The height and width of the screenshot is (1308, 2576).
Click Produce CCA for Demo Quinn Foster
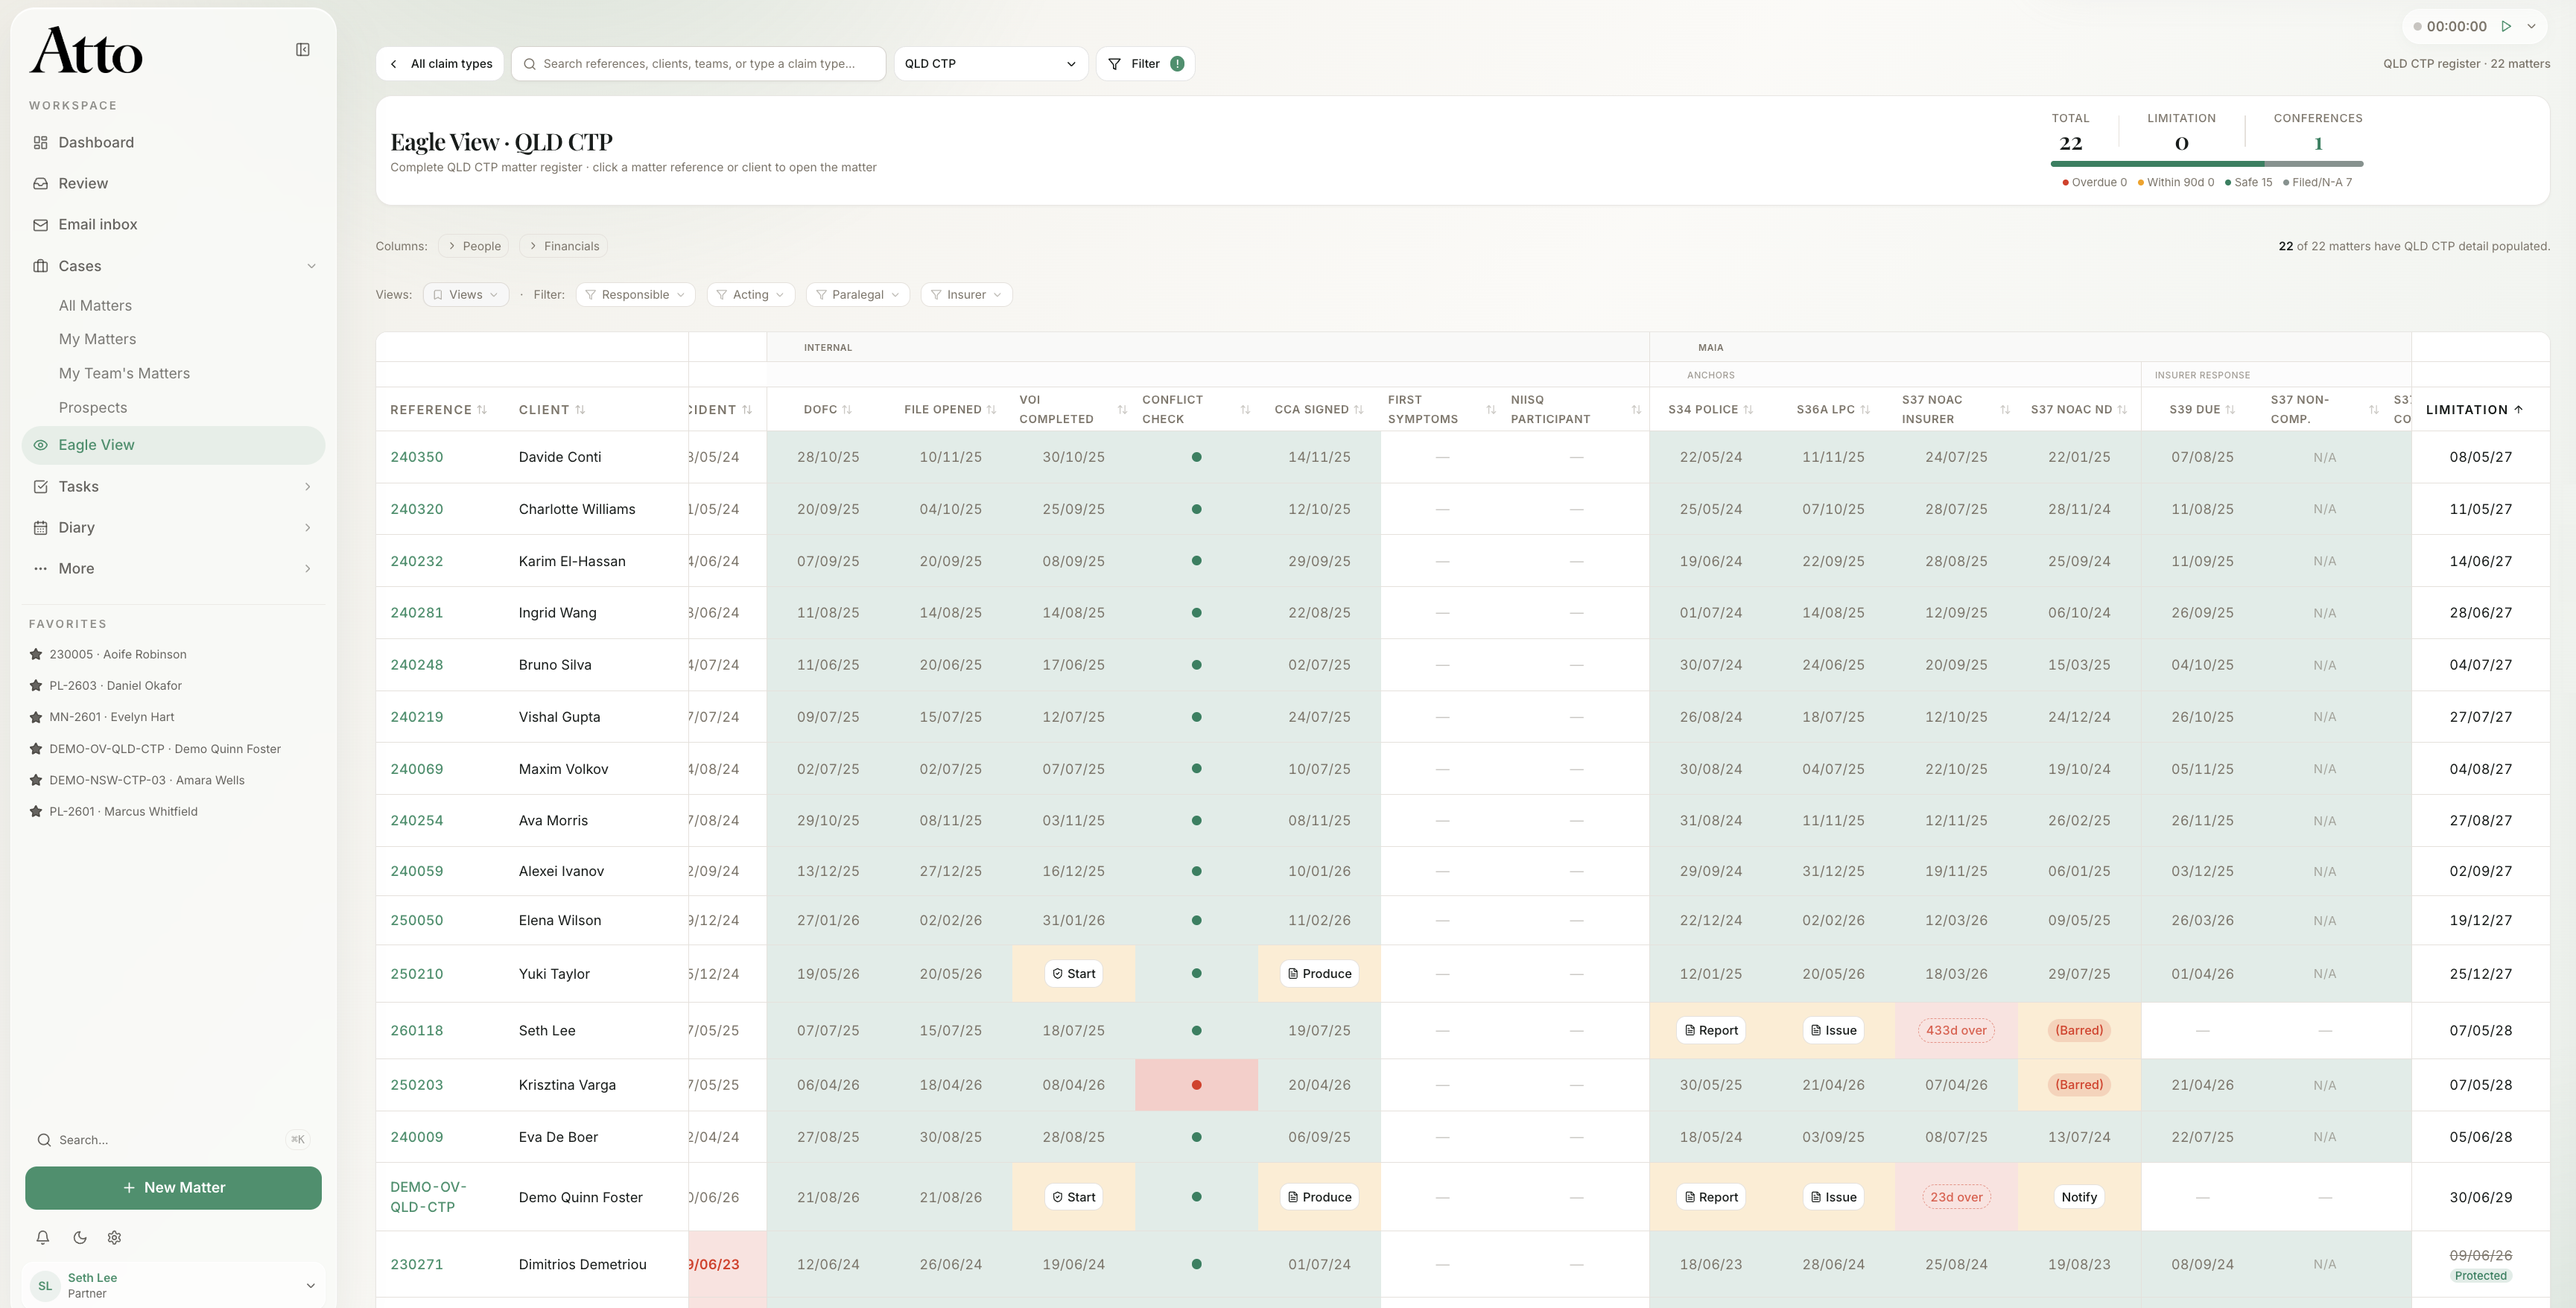click(x=1319, y=1197)
